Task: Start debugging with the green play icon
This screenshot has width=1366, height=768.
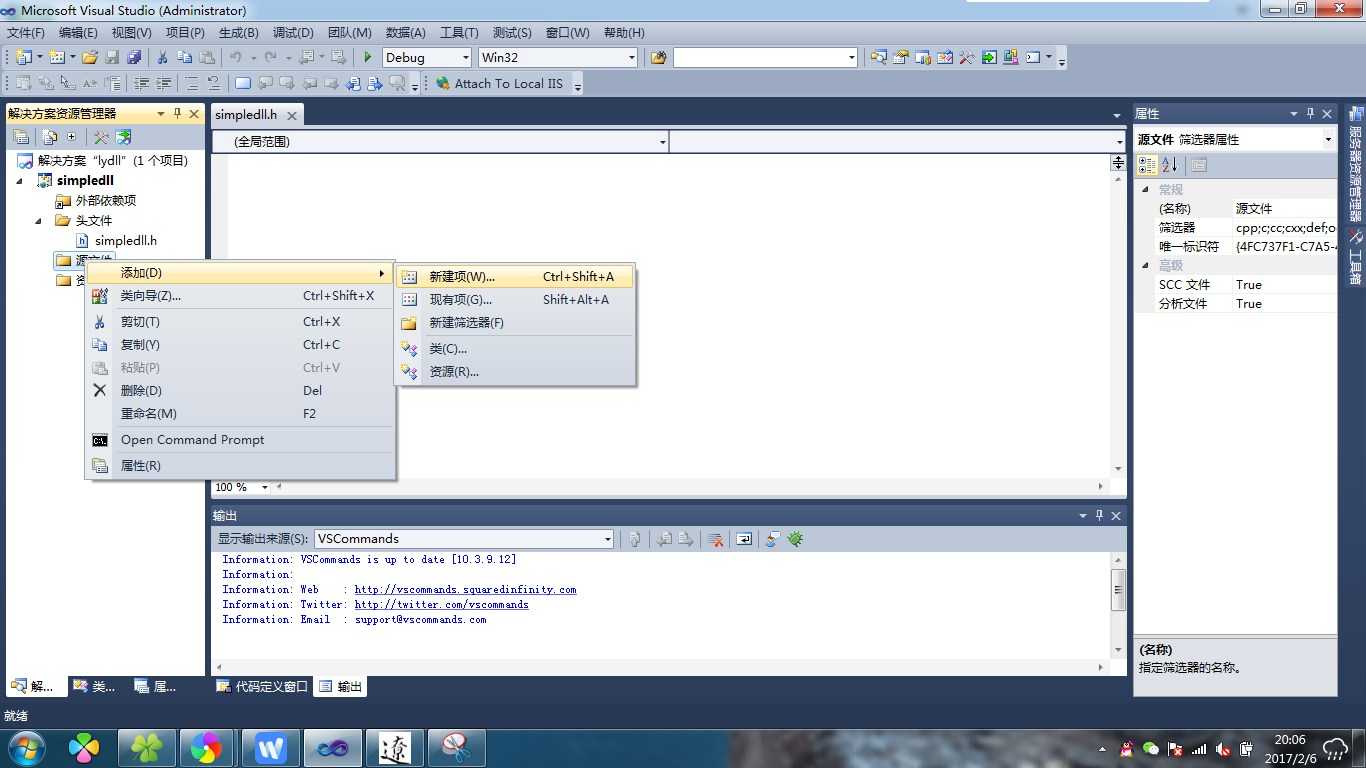Action: tap(368, 57)
